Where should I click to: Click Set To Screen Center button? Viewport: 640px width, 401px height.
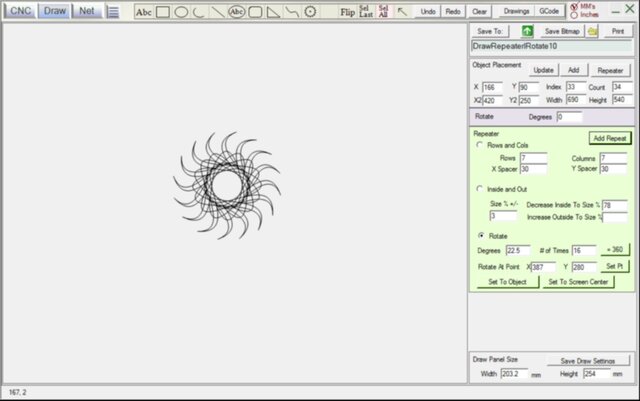click(x=578, y=282)
